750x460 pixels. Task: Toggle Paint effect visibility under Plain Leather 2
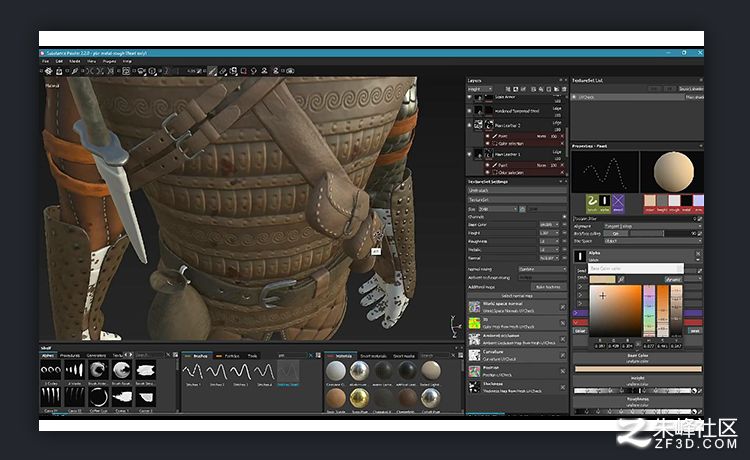[x=488, y=136]
